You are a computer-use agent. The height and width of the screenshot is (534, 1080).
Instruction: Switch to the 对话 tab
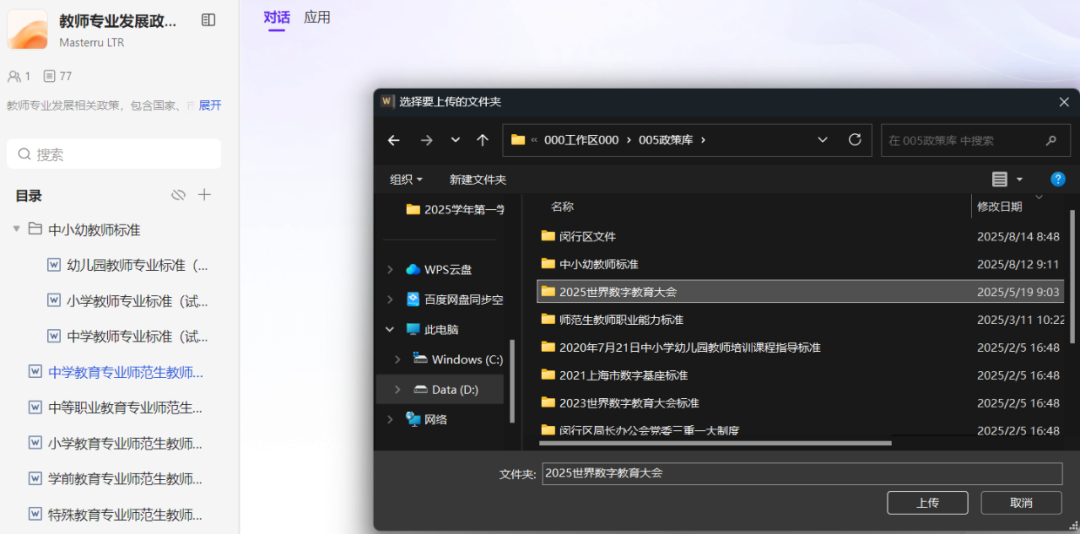click(x=276, y=18)
